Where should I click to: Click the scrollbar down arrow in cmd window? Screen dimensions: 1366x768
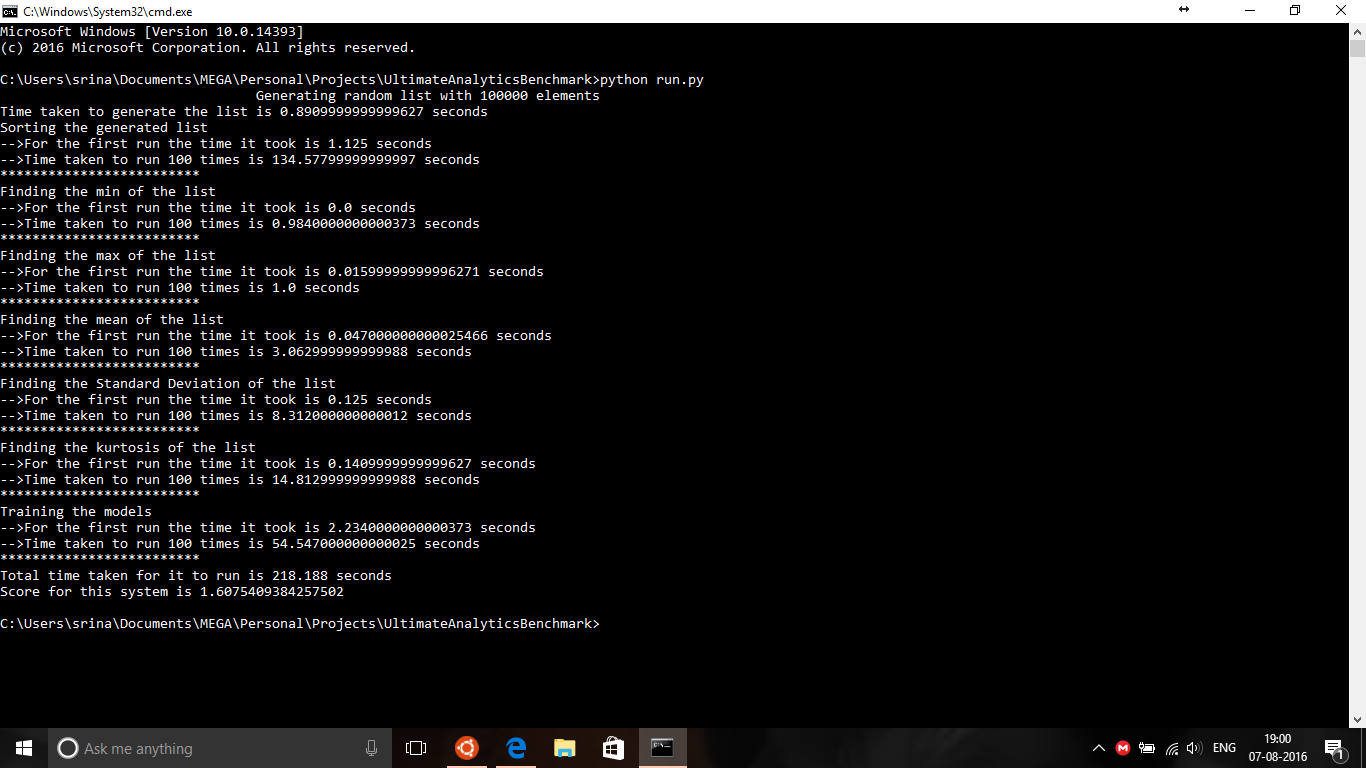pos(1357,719)
